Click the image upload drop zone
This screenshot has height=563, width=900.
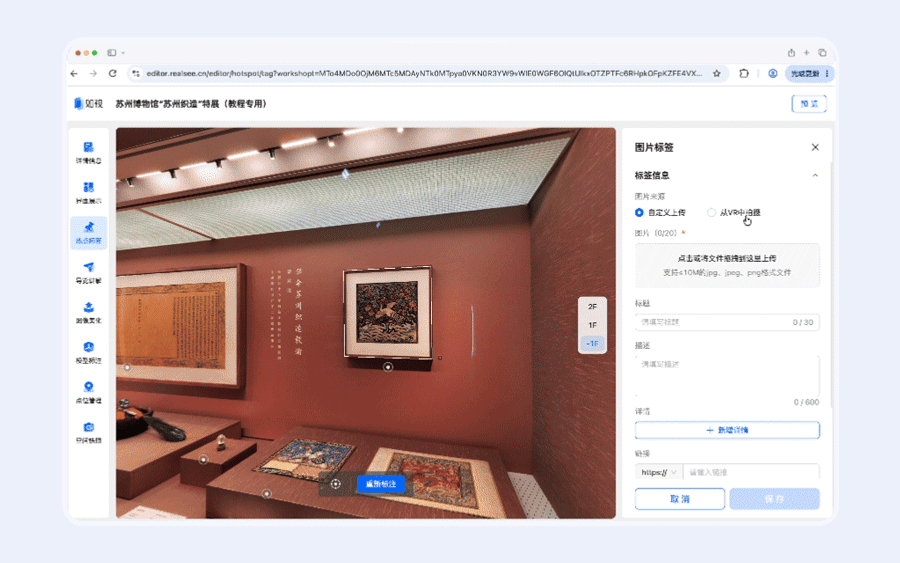point(727,265)
